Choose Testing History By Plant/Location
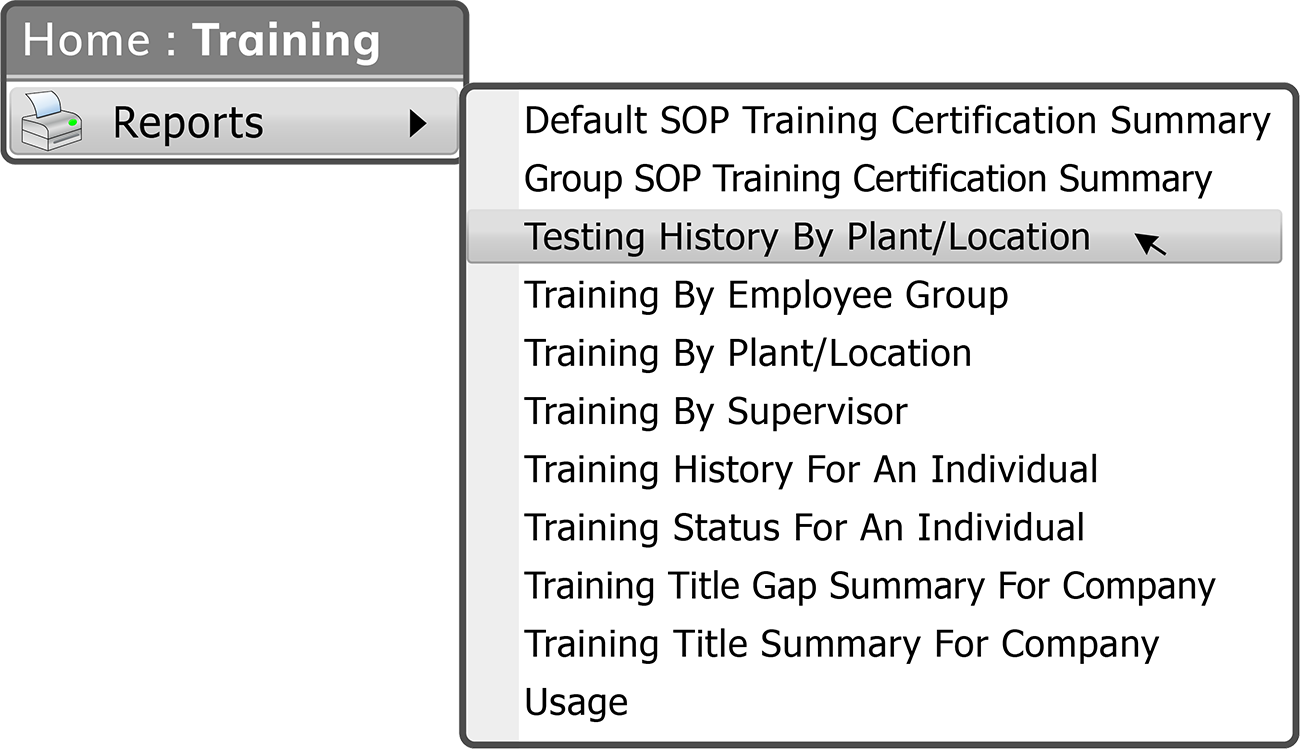 [x=807, y=237]
